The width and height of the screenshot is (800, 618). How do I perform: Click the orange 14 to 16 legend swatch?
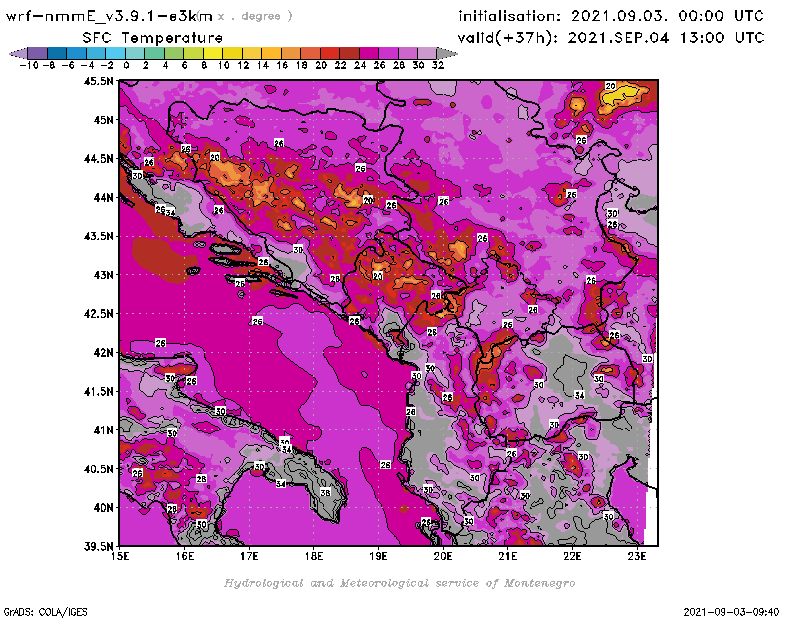(x=271, y=53)
